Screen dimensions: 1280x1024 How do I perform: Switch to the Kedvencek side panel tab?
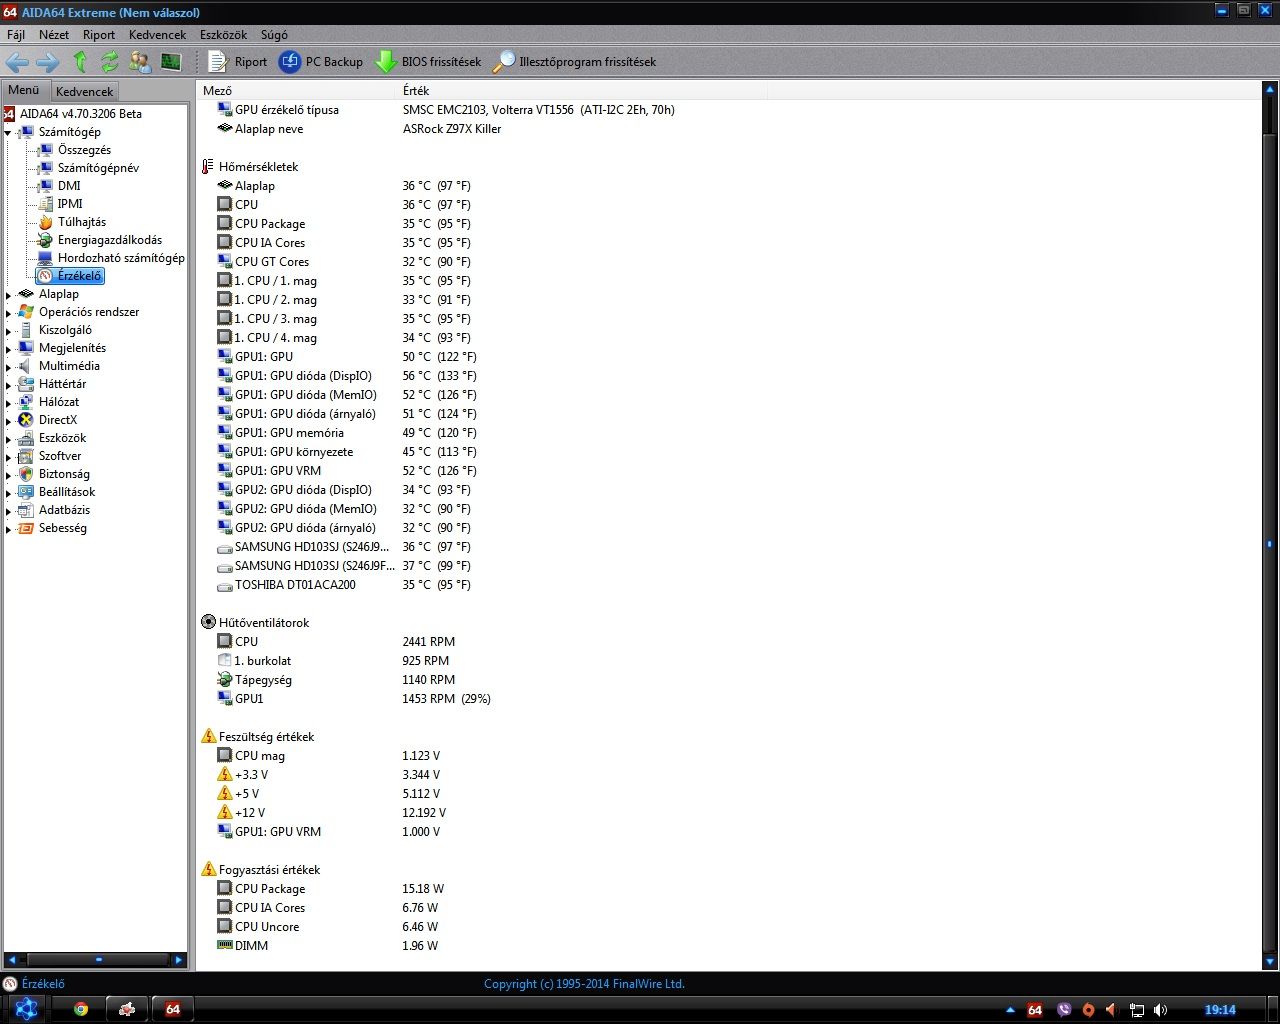85,91
